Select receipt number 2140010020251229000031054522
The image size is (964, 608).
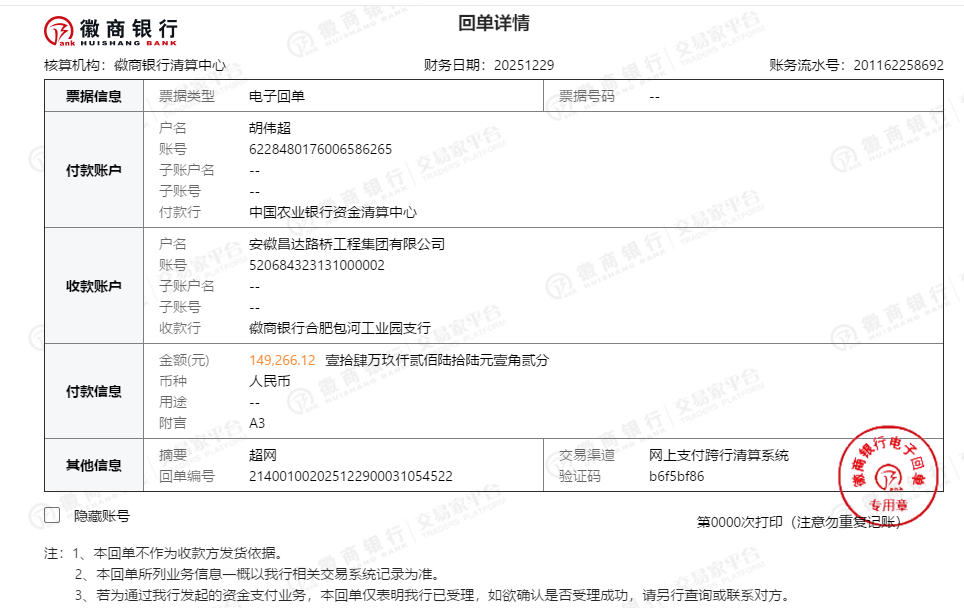coord(350,476)
